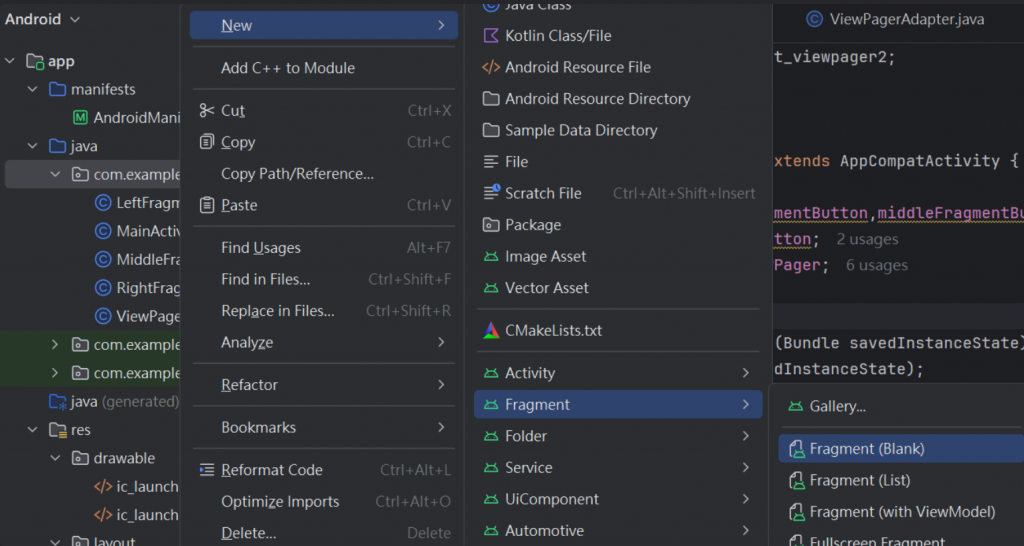
Task: Click the AndroidManifest file icon
Action: [80, 118]
